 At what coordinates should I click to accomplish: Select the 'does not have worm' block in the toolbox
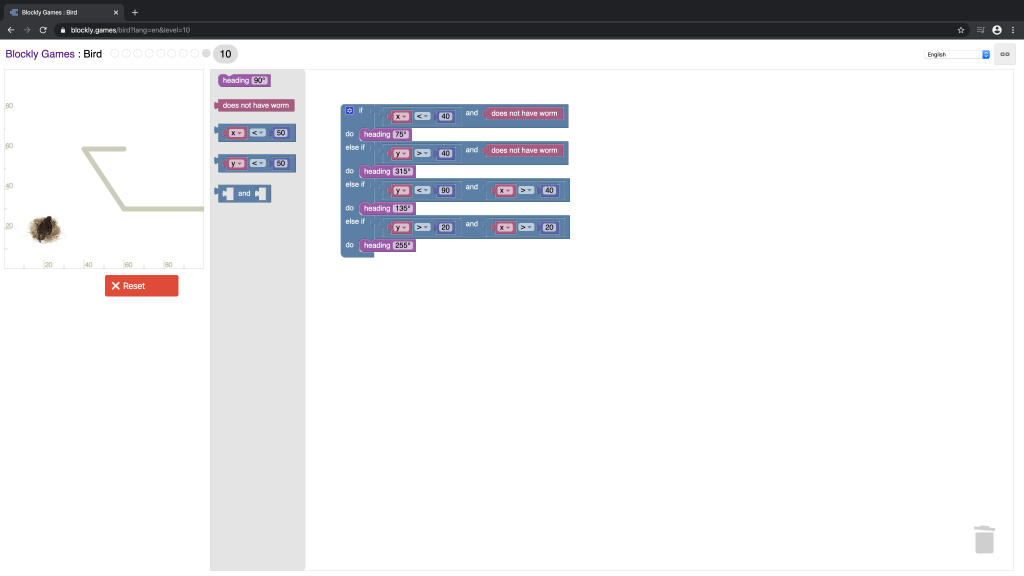[x=256, y=105]
